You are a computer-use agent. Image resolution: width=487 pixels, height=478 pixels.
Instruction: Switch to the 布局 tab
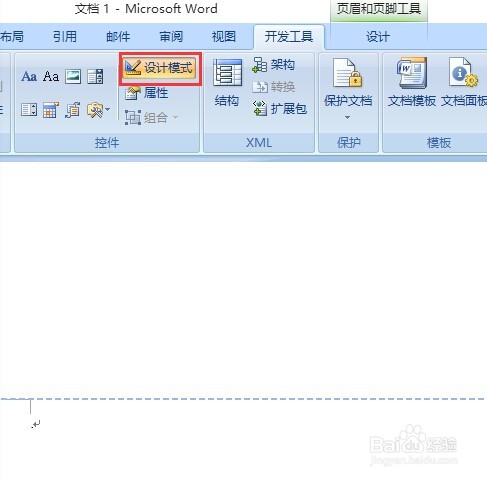click(12, 36)
